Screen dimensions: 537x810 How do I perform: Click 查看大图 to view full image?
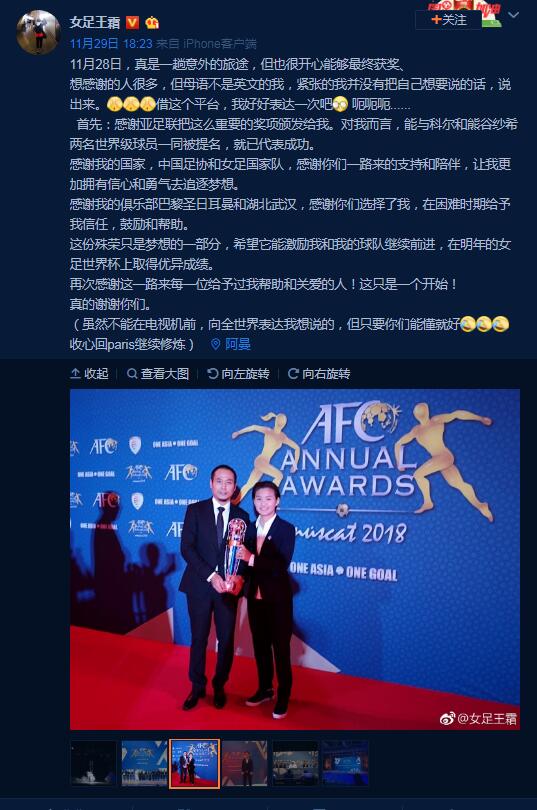tap(158, 373)
